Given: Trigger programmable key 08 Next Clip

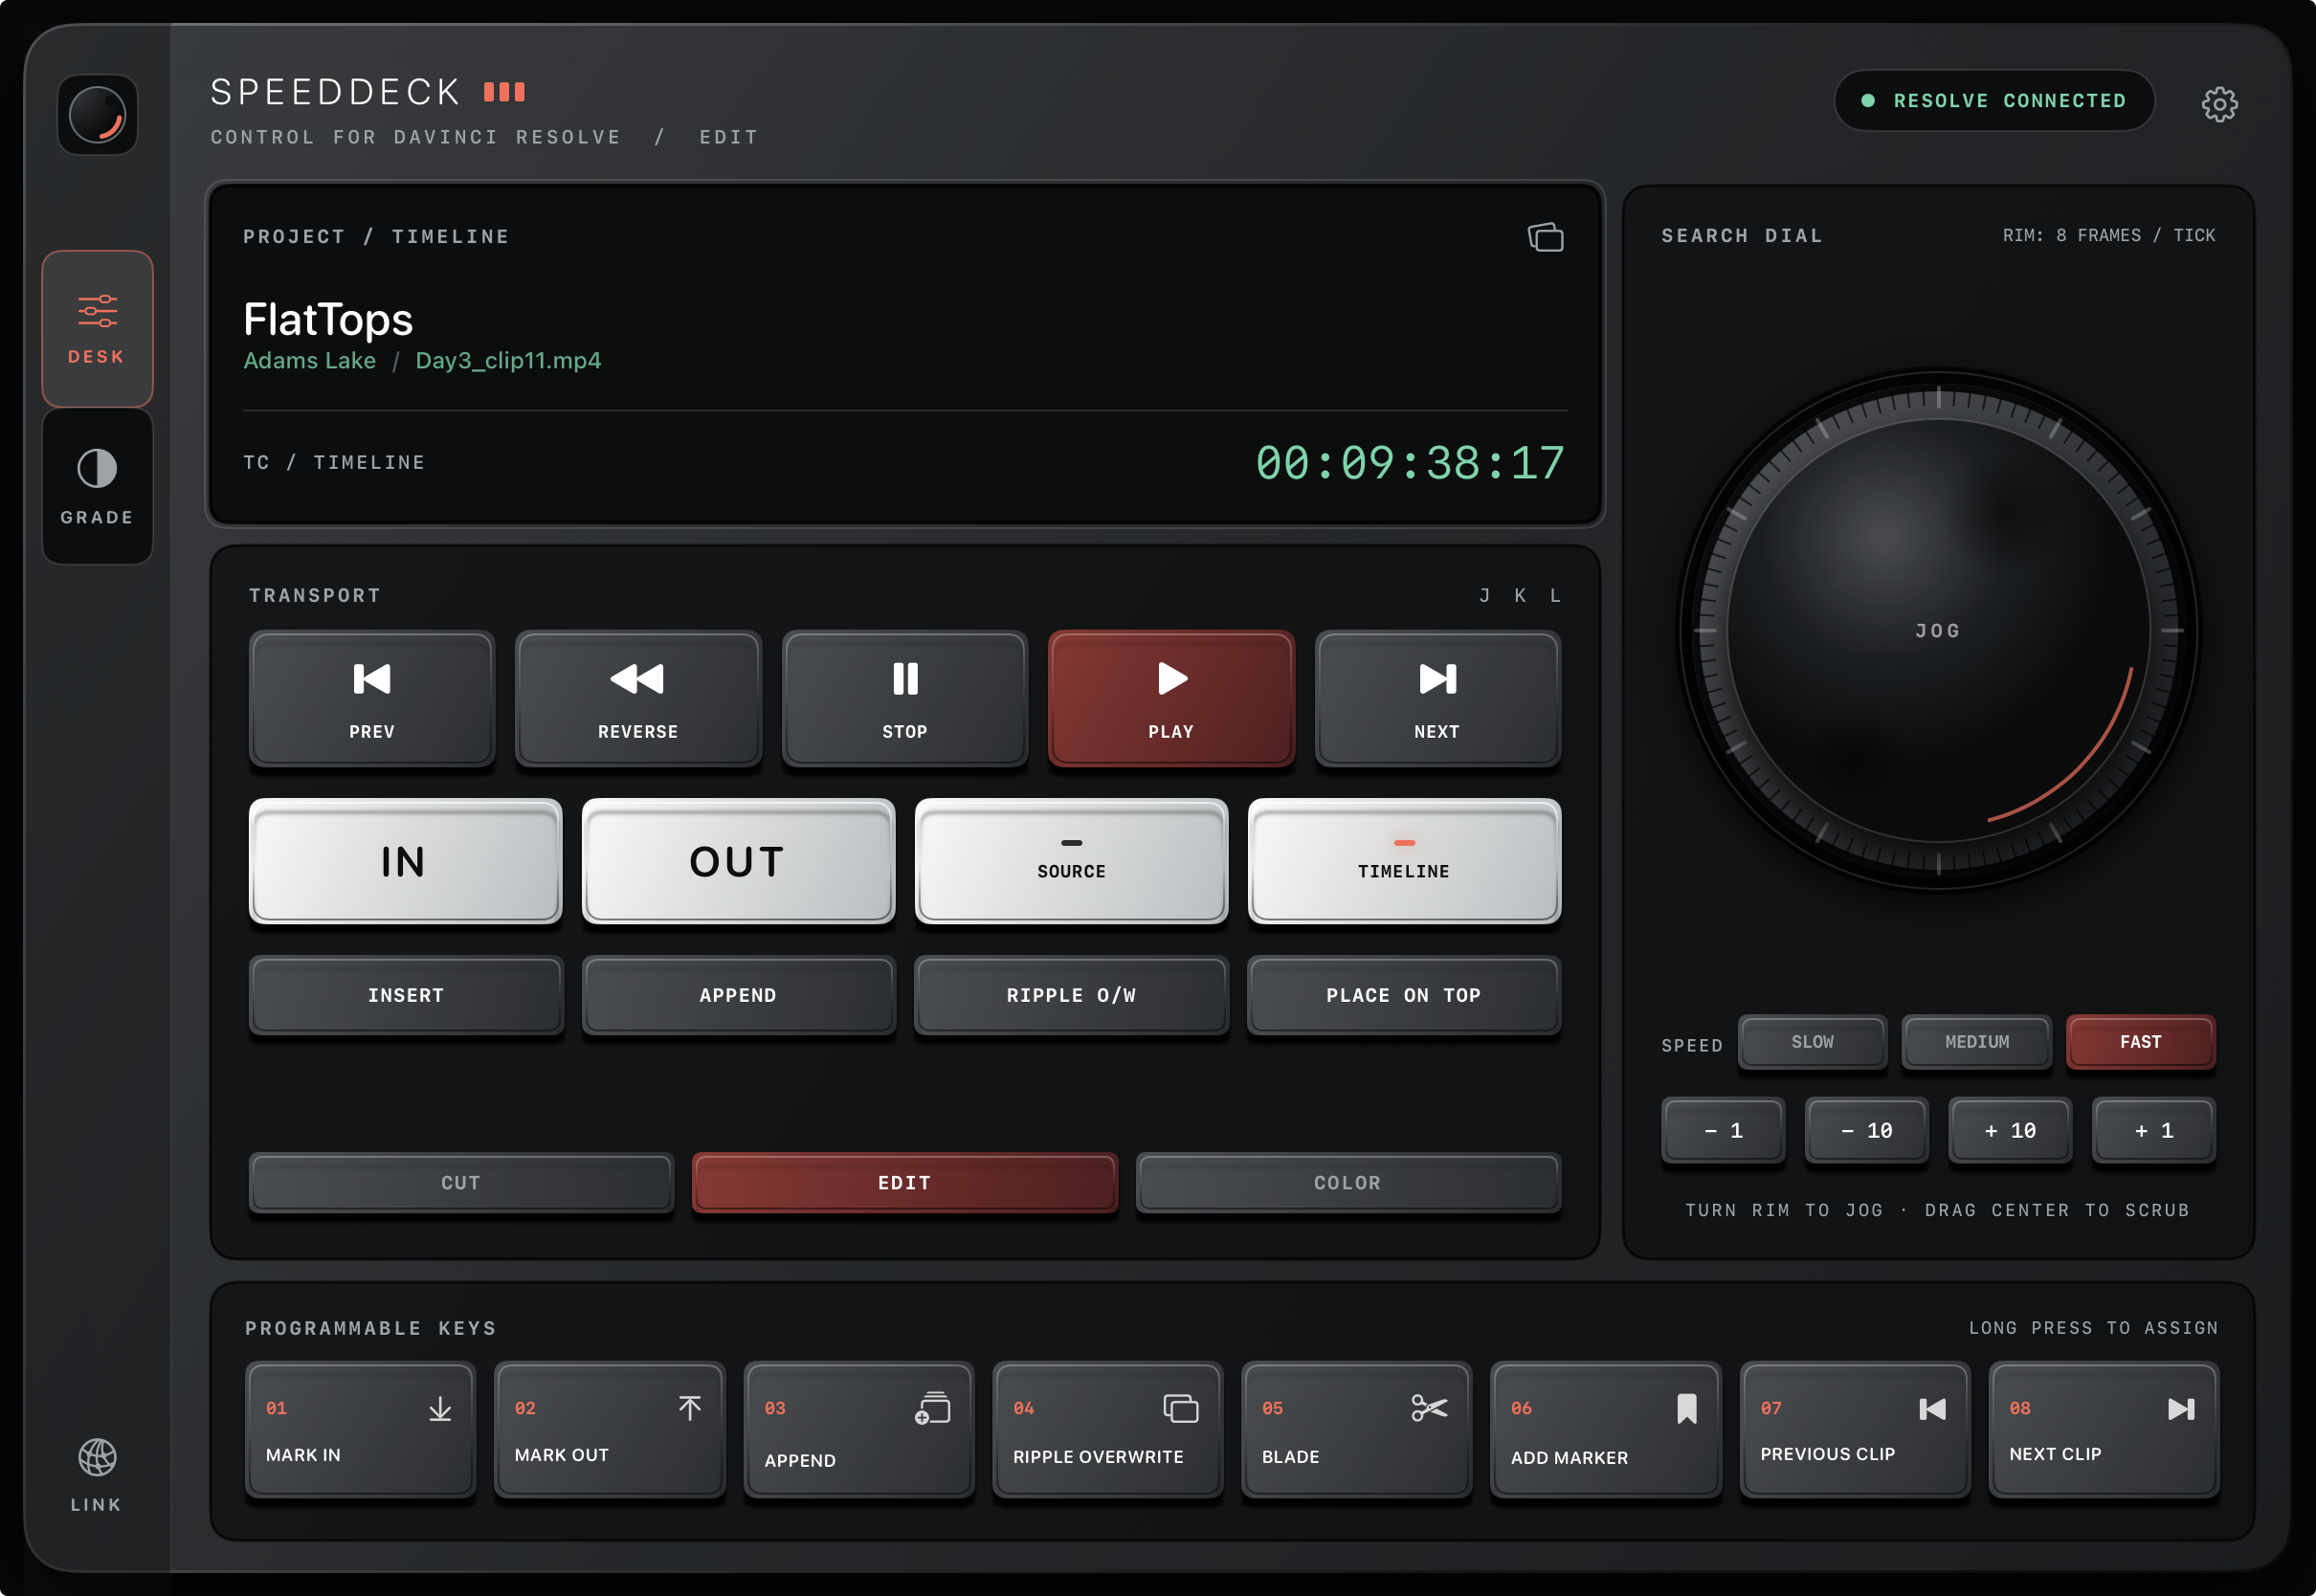Looking at the screenshot, I should (x=2104, y=1430).
